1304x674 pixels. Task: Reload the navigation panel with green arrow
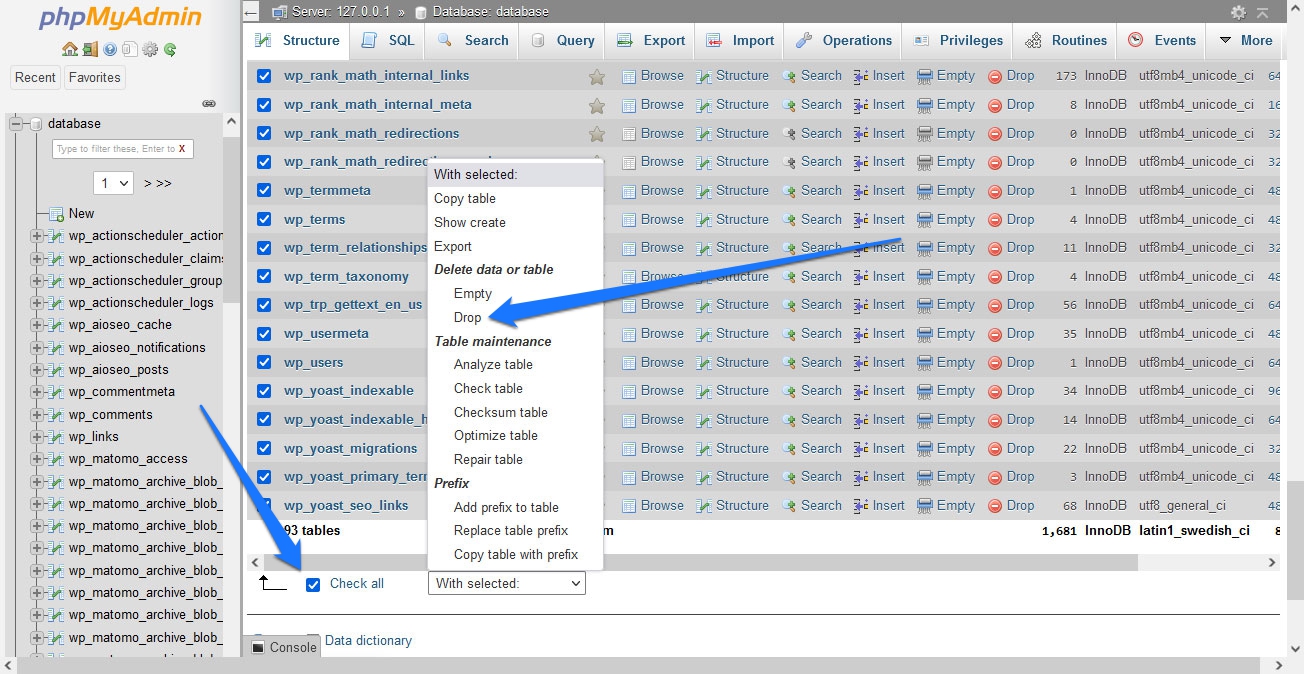(x=170, y=49)
